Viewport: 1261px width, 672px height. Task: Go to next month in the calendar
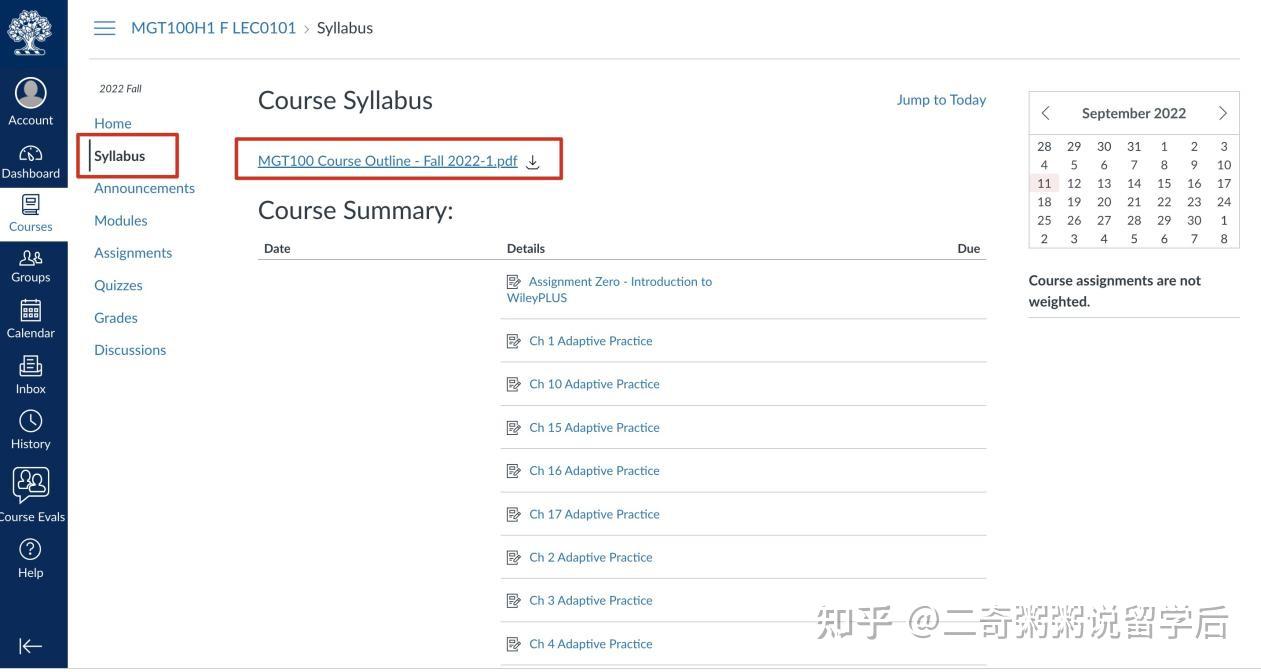click(1222, 113)
